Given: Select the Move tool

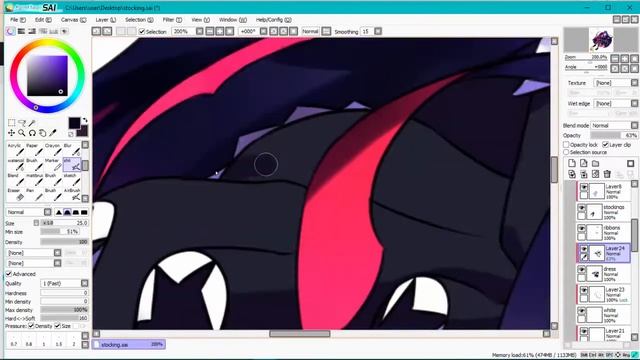Looking at the screenshot, I should tap(11, 133).
